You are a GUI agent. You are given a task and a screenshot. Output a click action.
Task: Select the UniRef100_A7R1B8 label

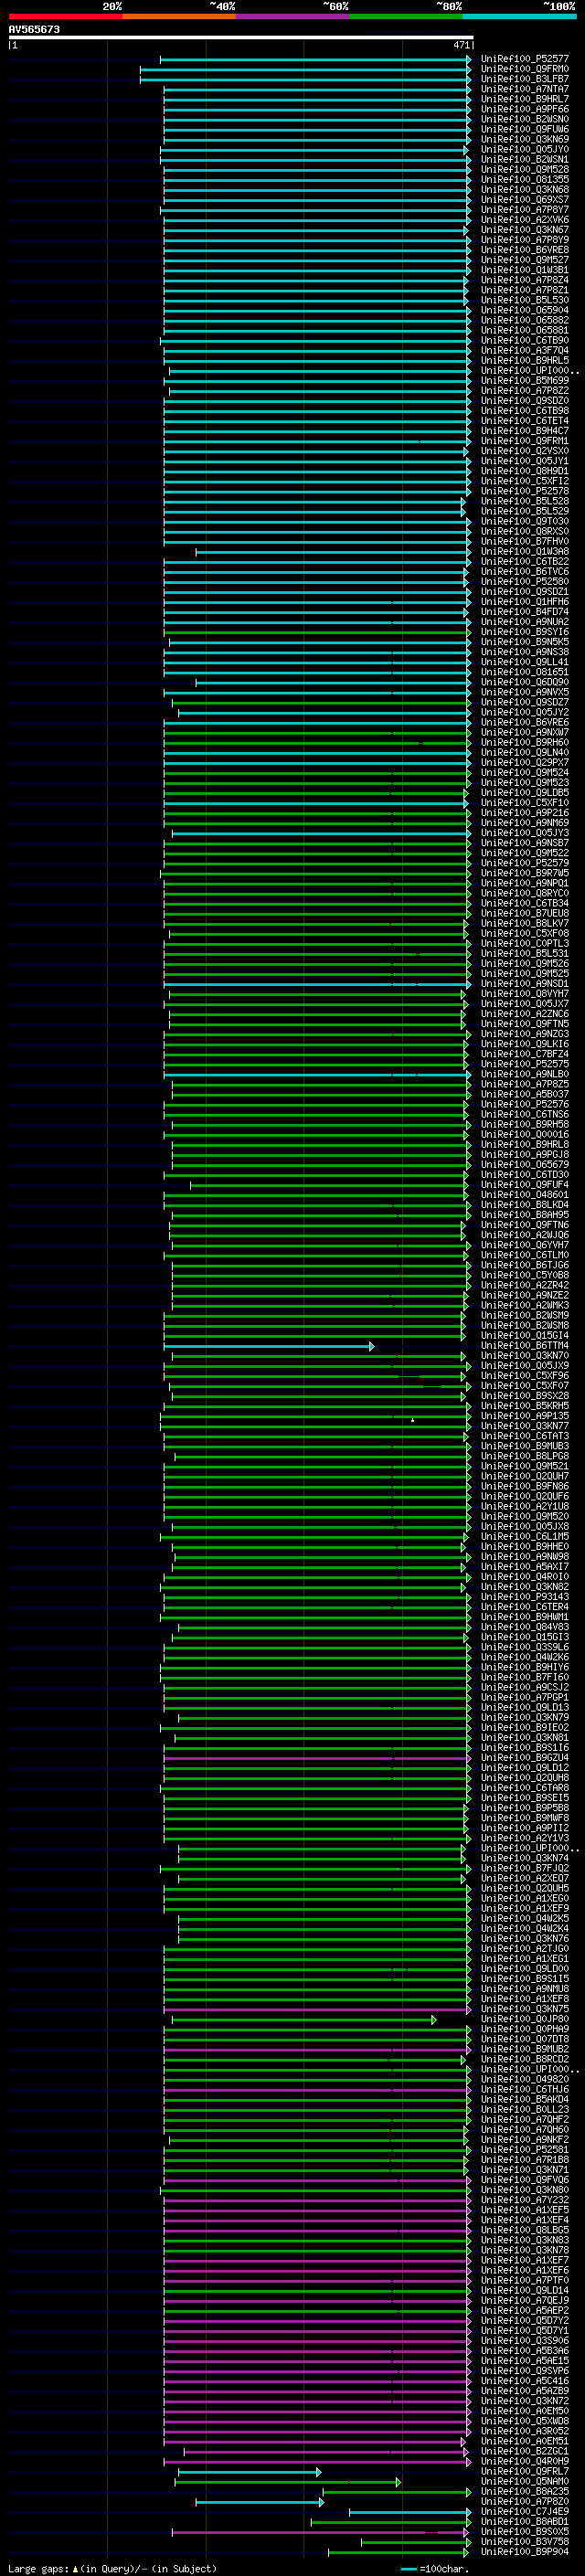point(525,2160)
